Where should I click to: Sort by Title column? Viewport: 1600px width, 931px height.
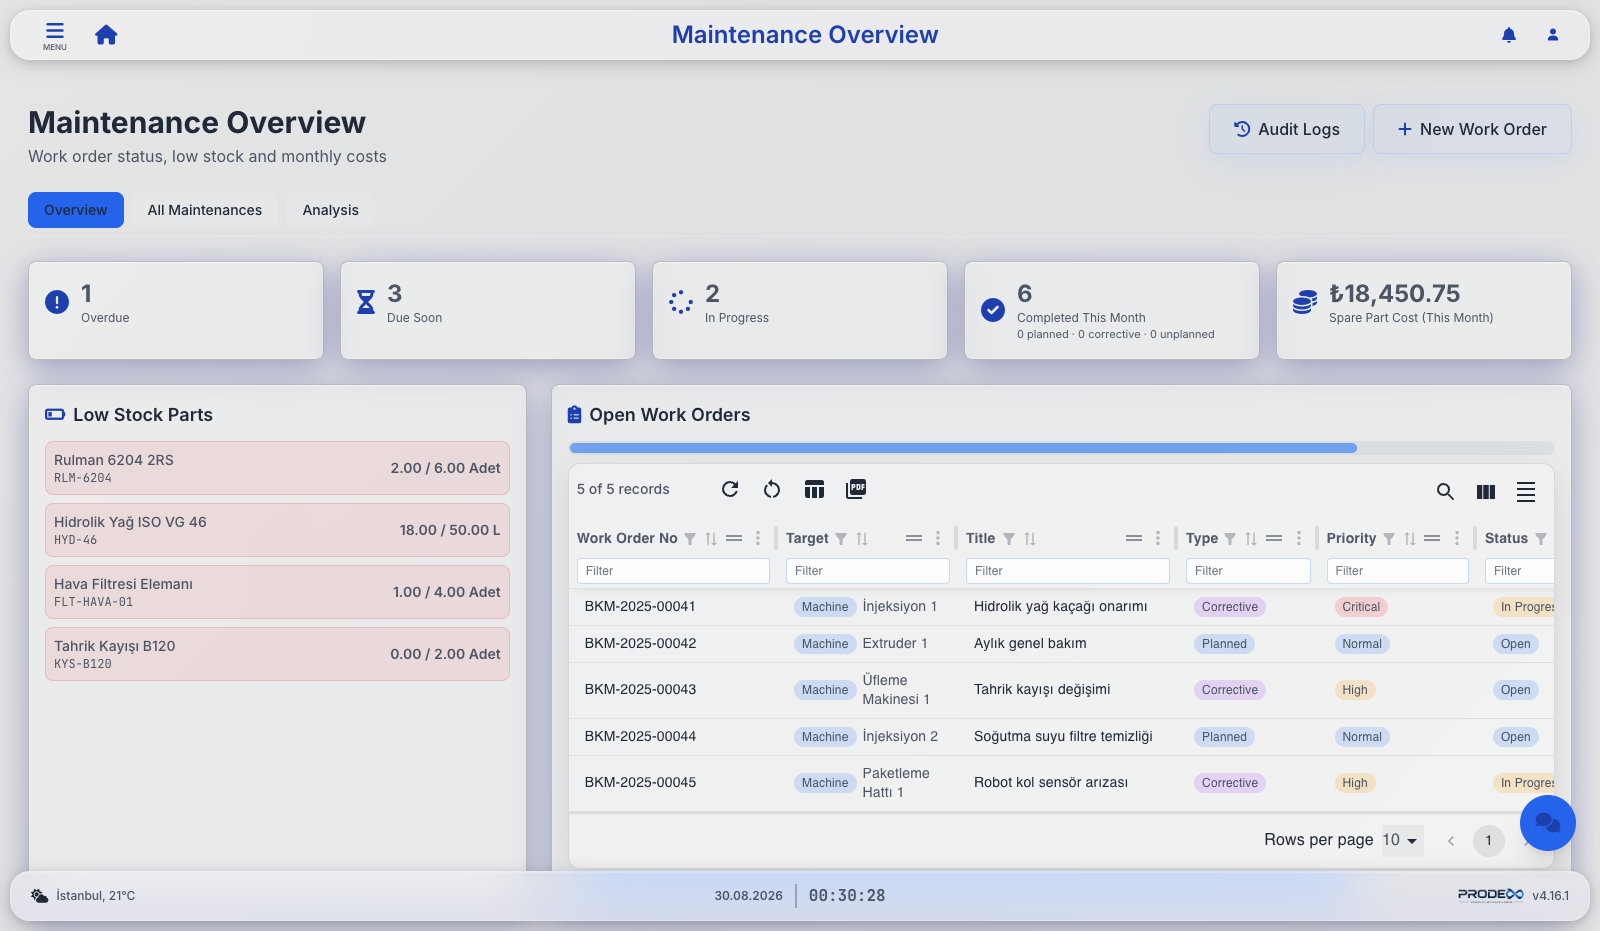1030,539
